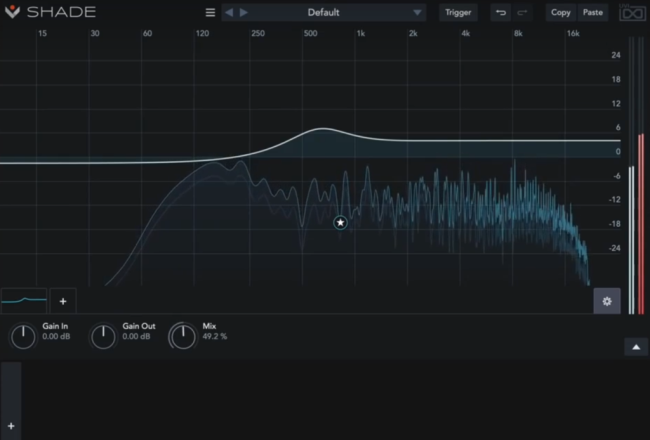Select the filter band shape thumbnail
This screenshot has height=440, width=650.
coord(24,299)
